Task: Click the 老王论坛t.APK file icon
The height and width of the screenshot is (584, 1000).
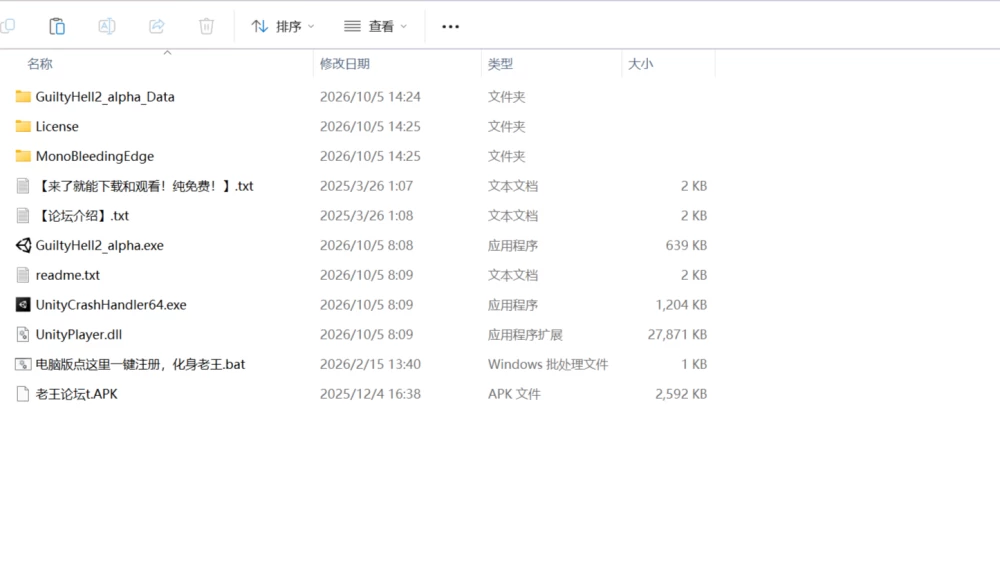Action: point(23,394)
